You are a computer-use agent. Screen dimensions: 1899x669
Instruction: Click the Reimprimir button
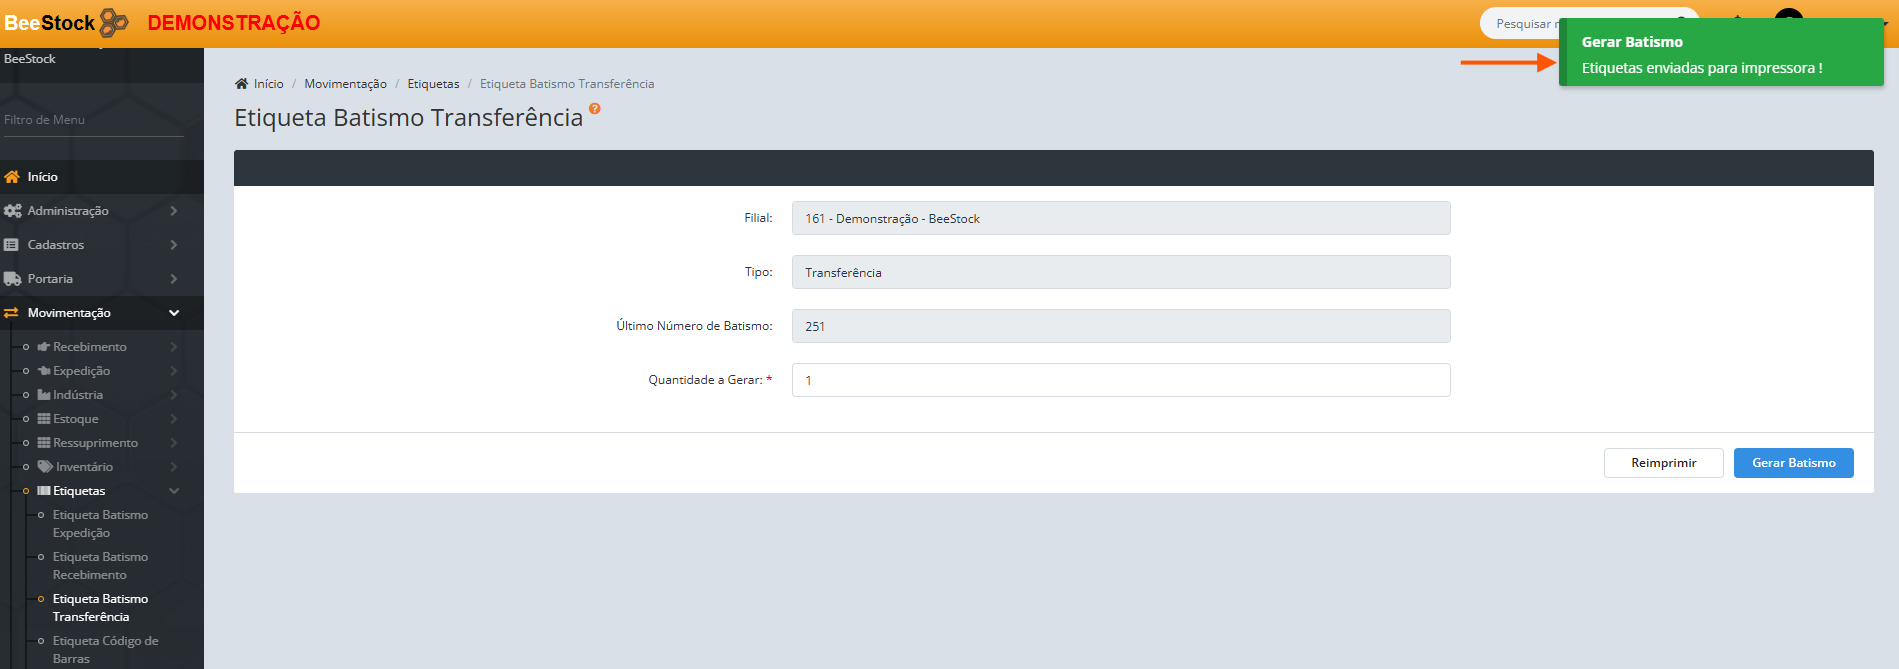click(x=1663, y=463)
